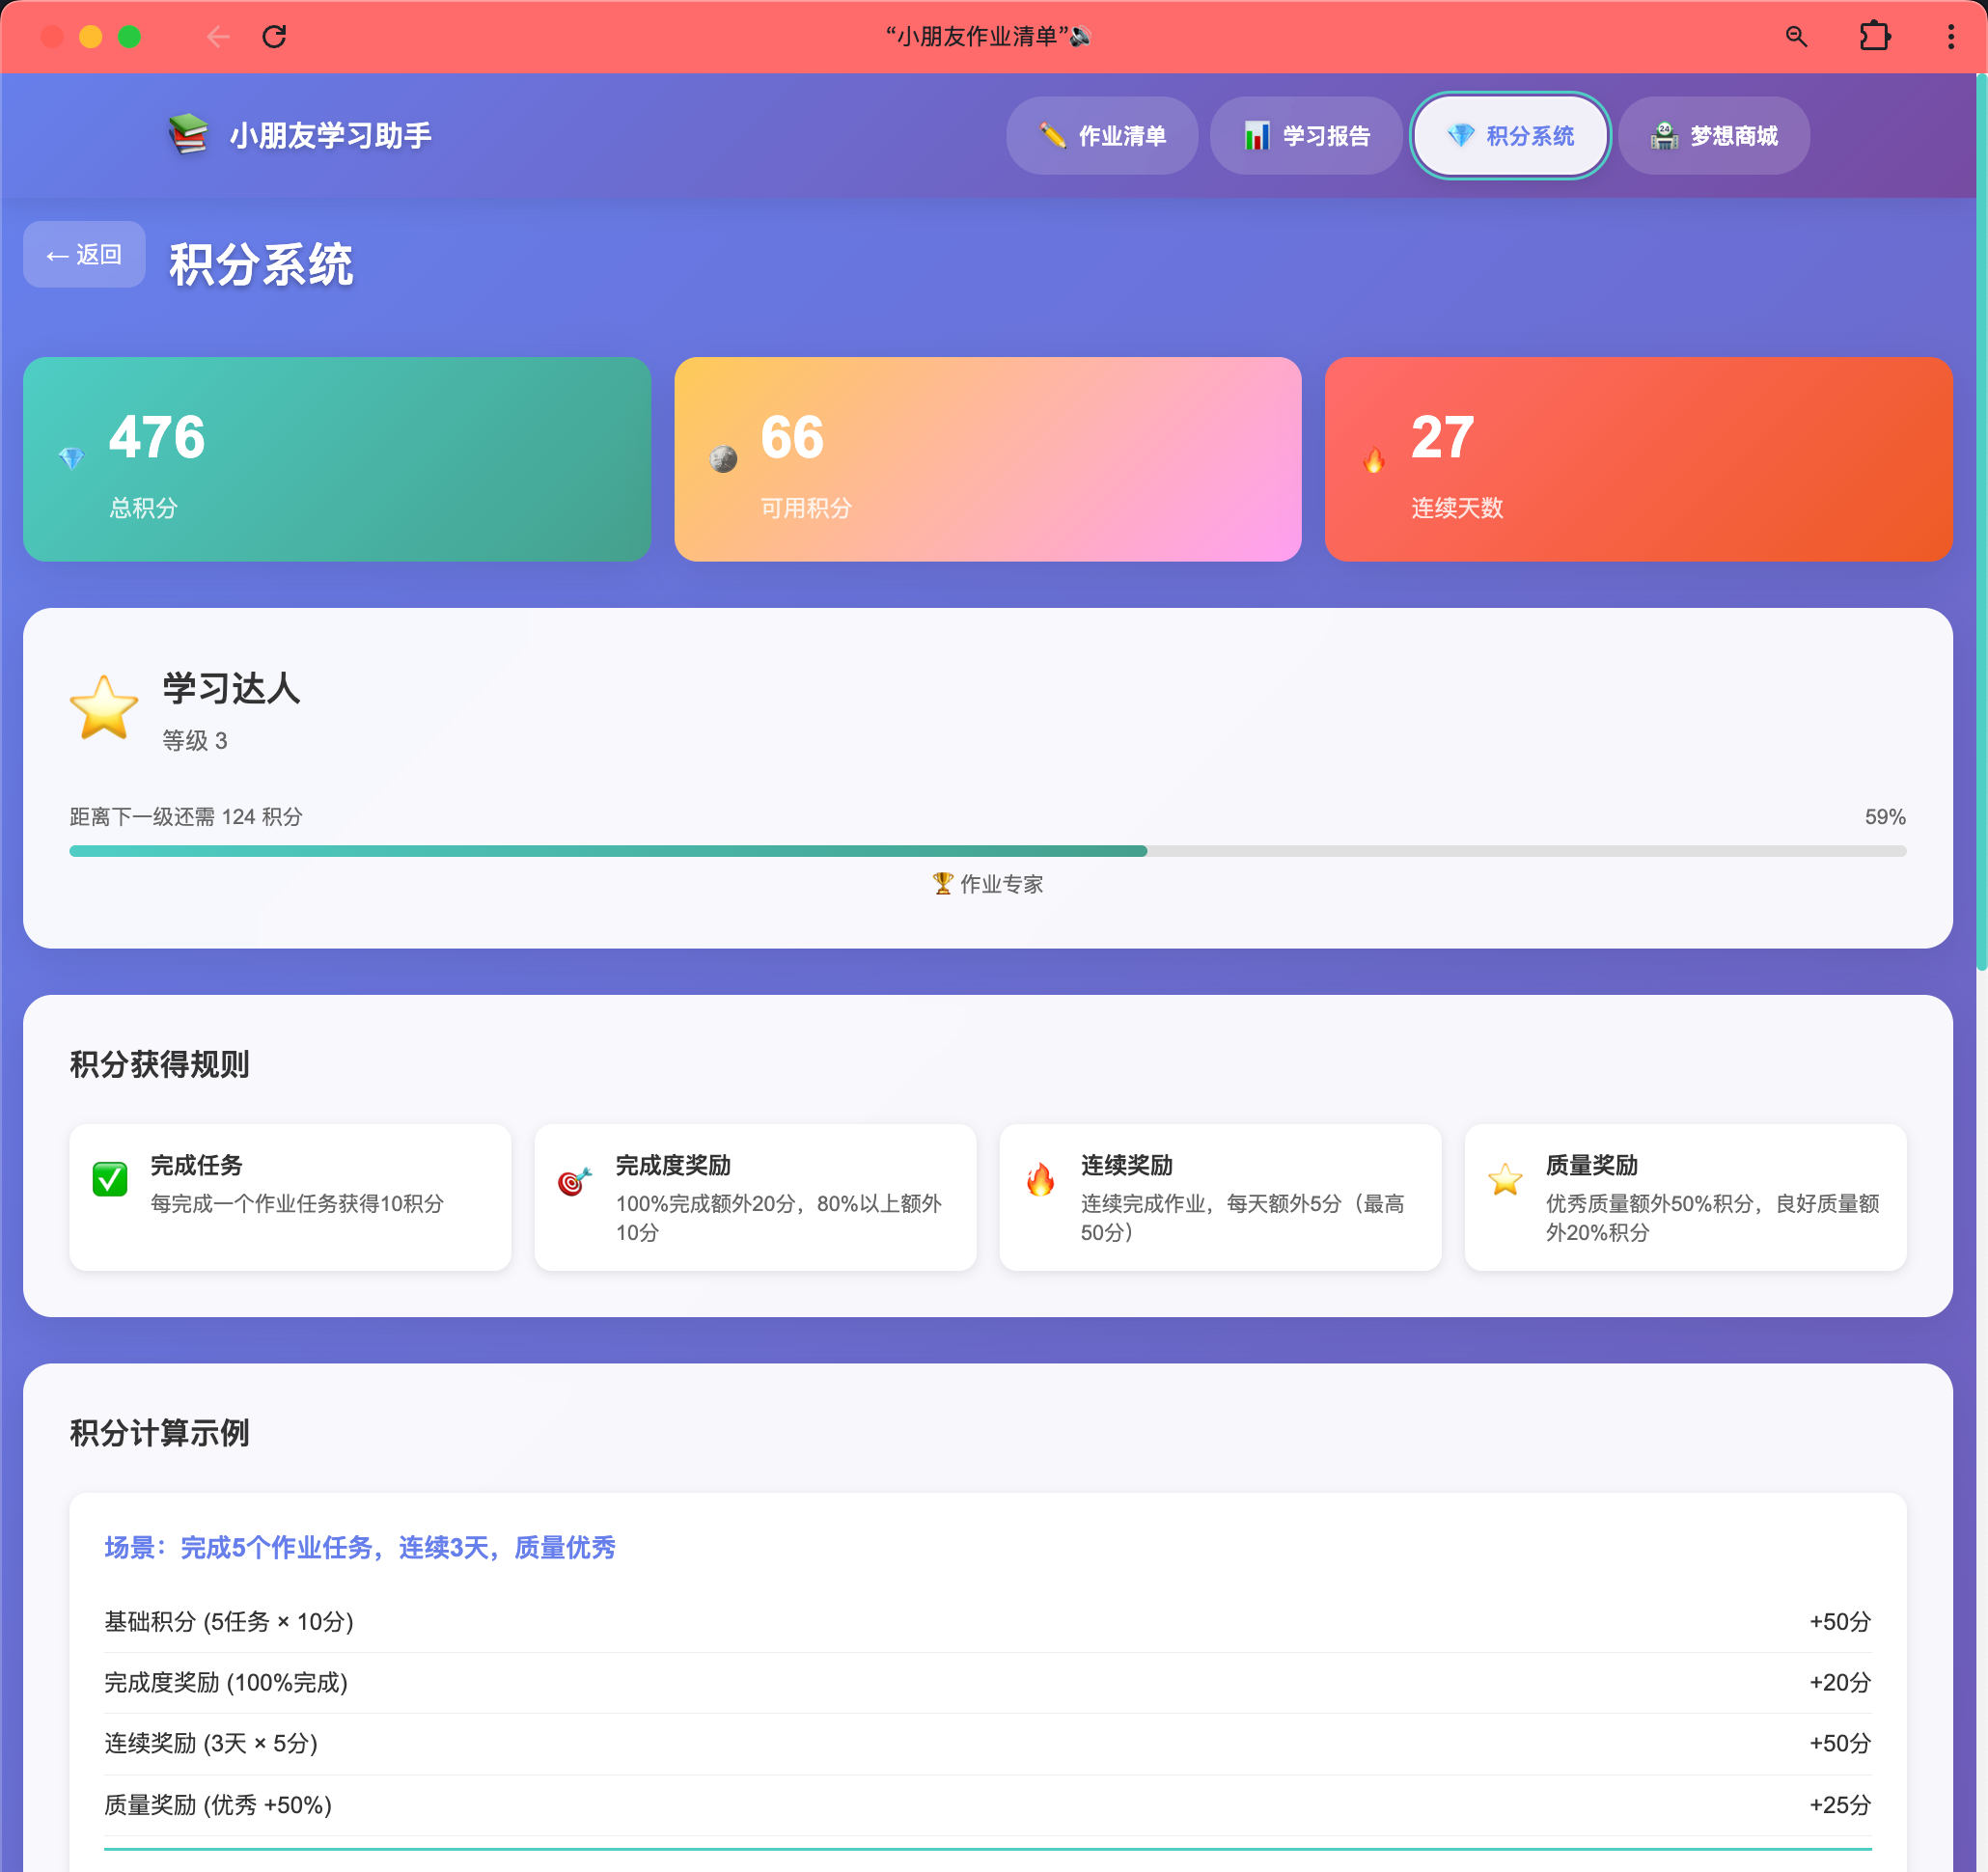Go to the 梦想商城 tab
1988x1872 pixels.
[x=1713, y=136]
